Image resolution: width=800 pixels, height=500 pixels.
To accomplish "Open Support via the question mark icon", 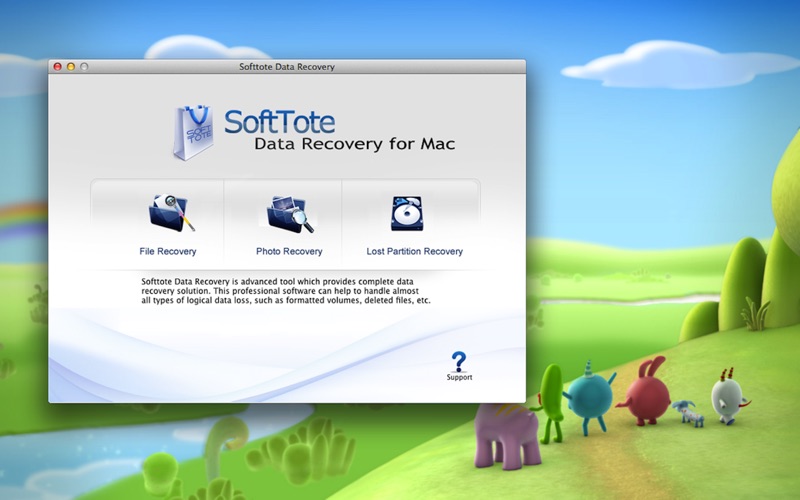I will (x=459, y=361).
